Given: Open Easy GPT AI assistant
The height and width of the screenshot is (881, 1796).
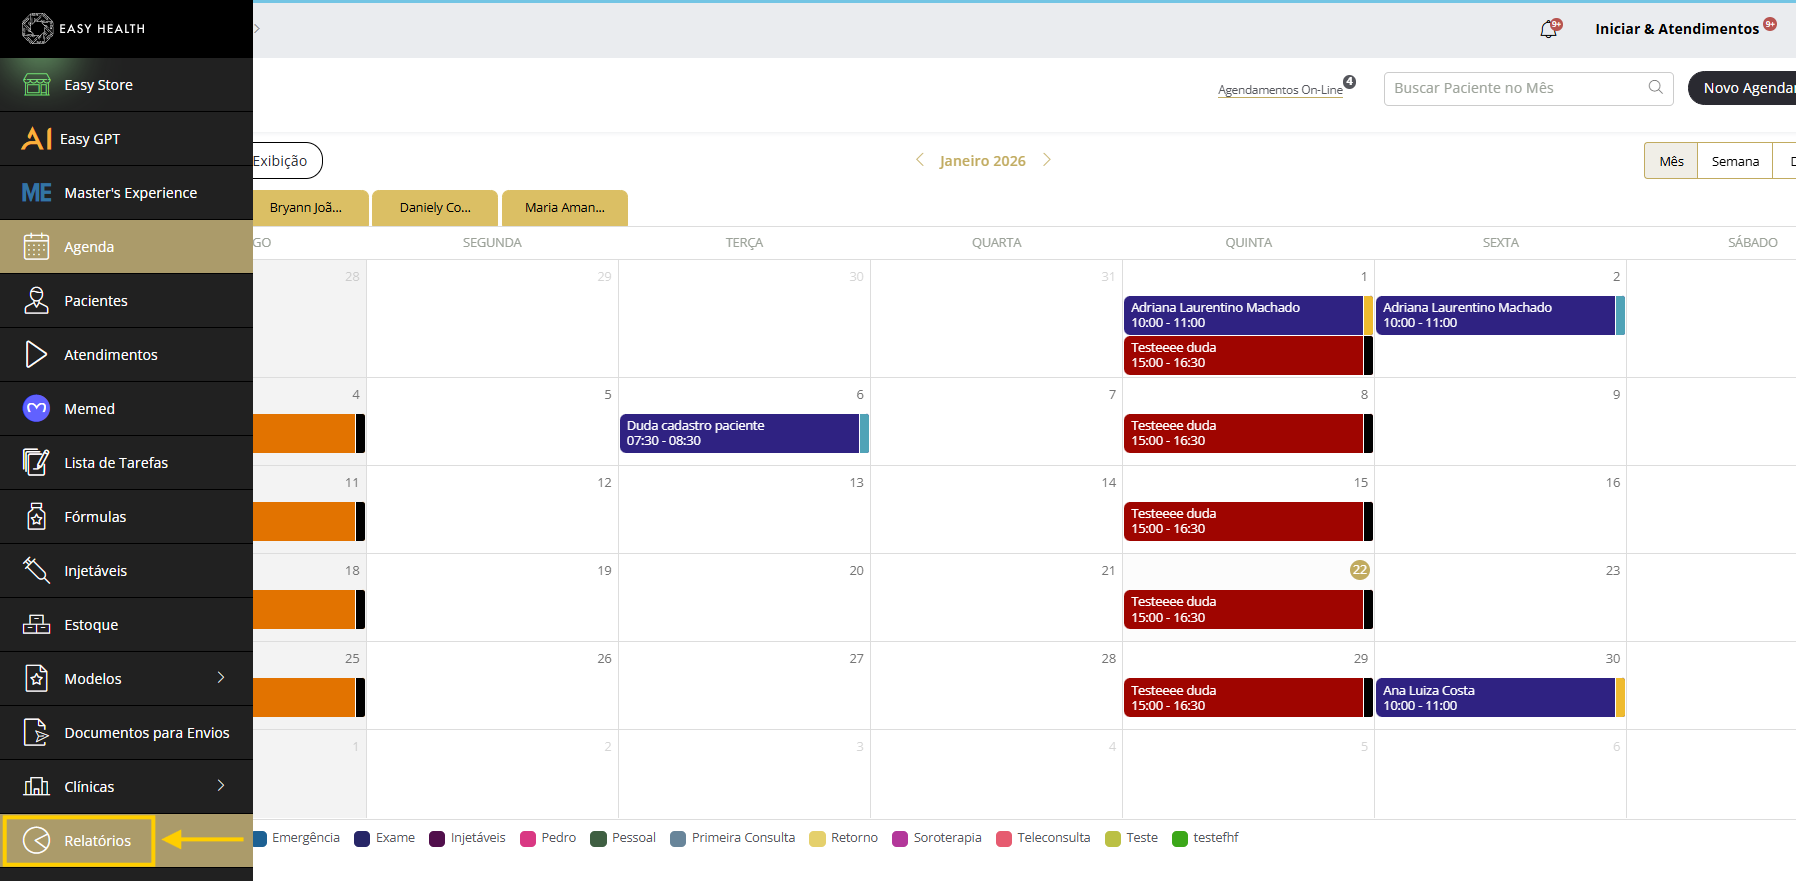Looking at the screenshot, I should pos(37,139).
